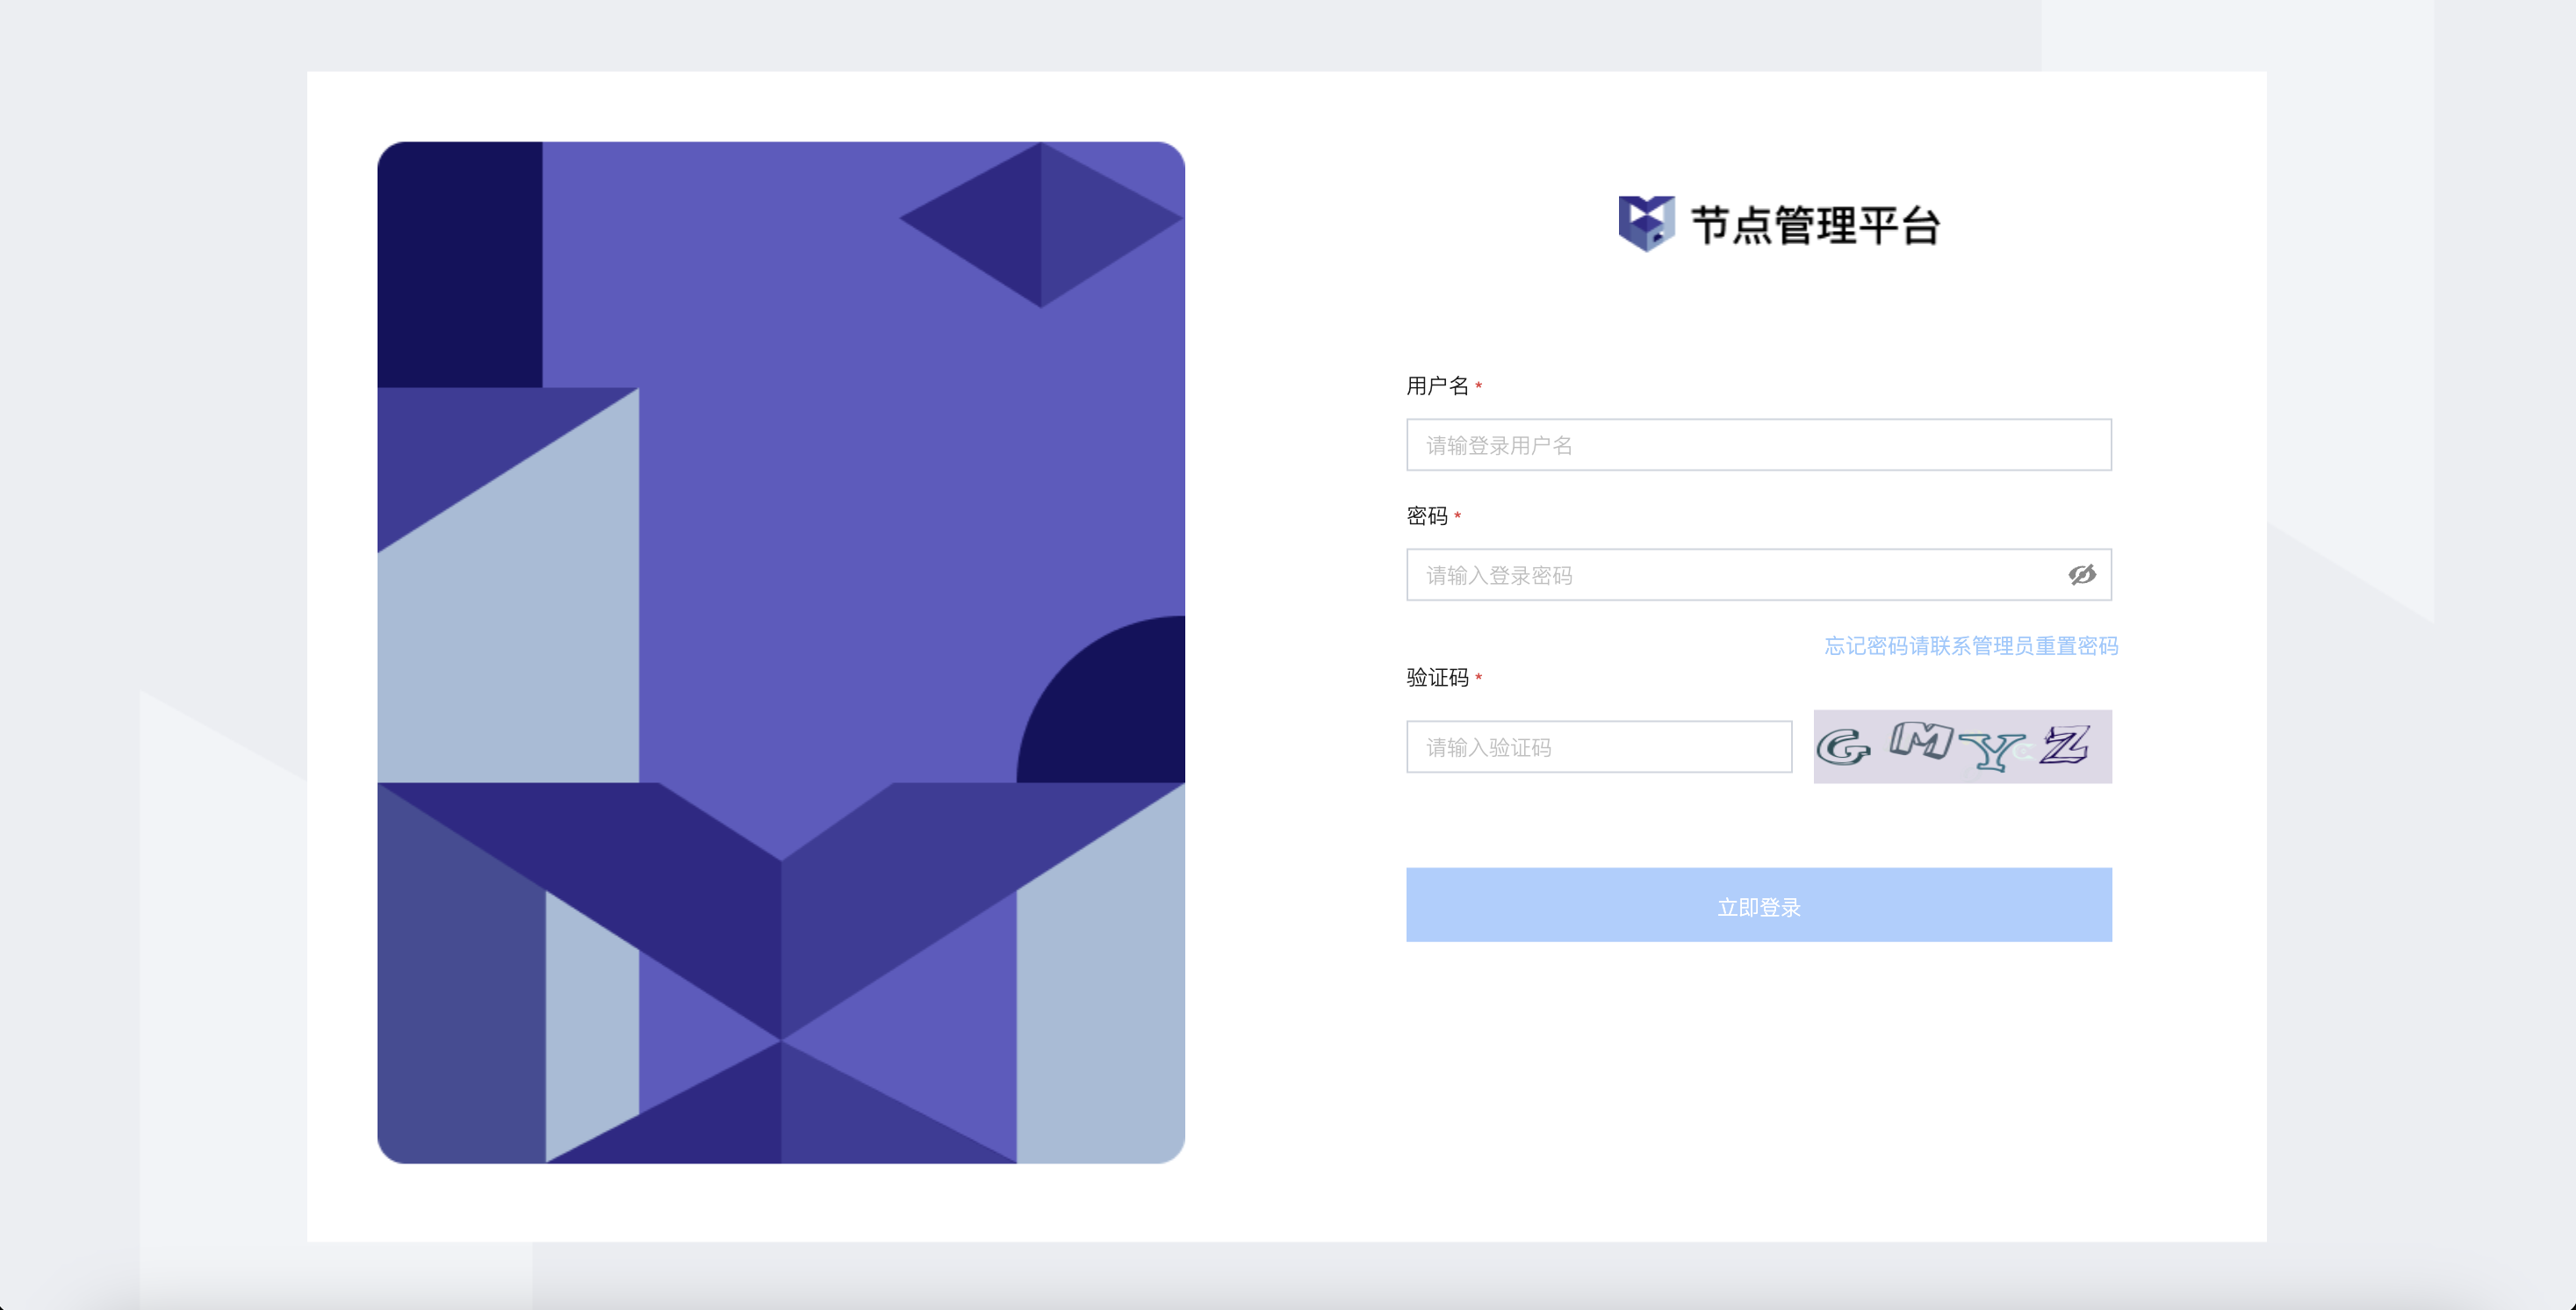Toggle password visibility eye icon
The height and width of the screenshot is (1310, 2576).
coord(2082,575)
